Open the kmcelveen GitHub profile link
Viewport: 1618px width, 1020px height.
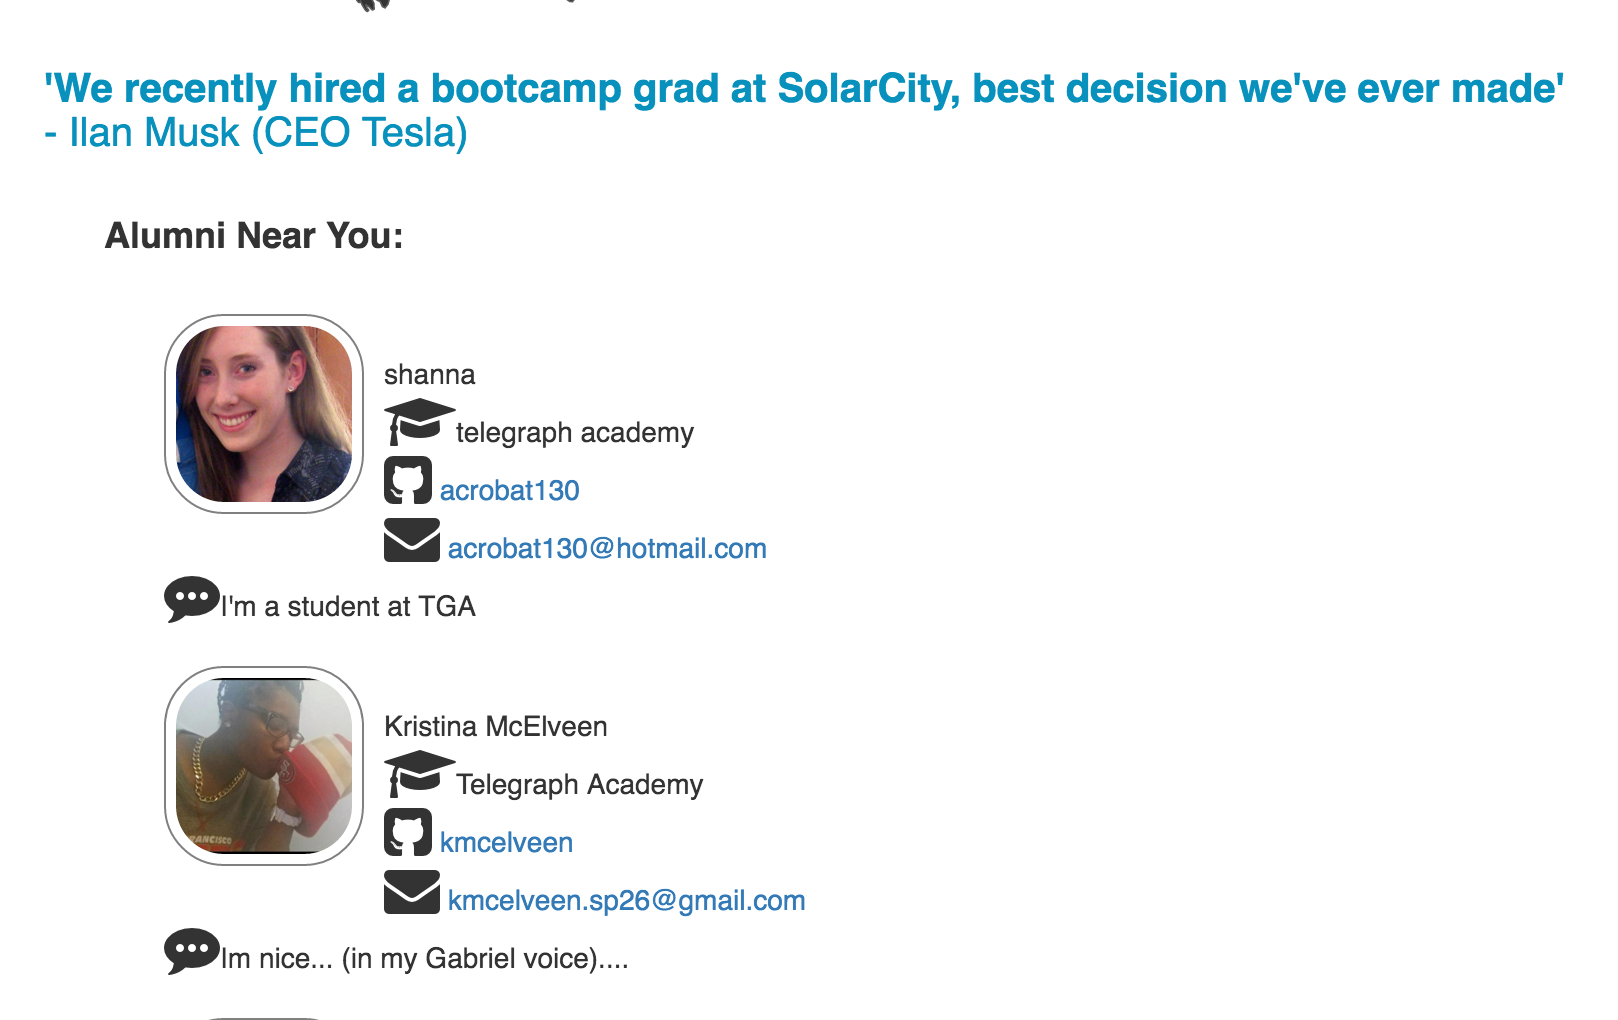coord(506,843)
